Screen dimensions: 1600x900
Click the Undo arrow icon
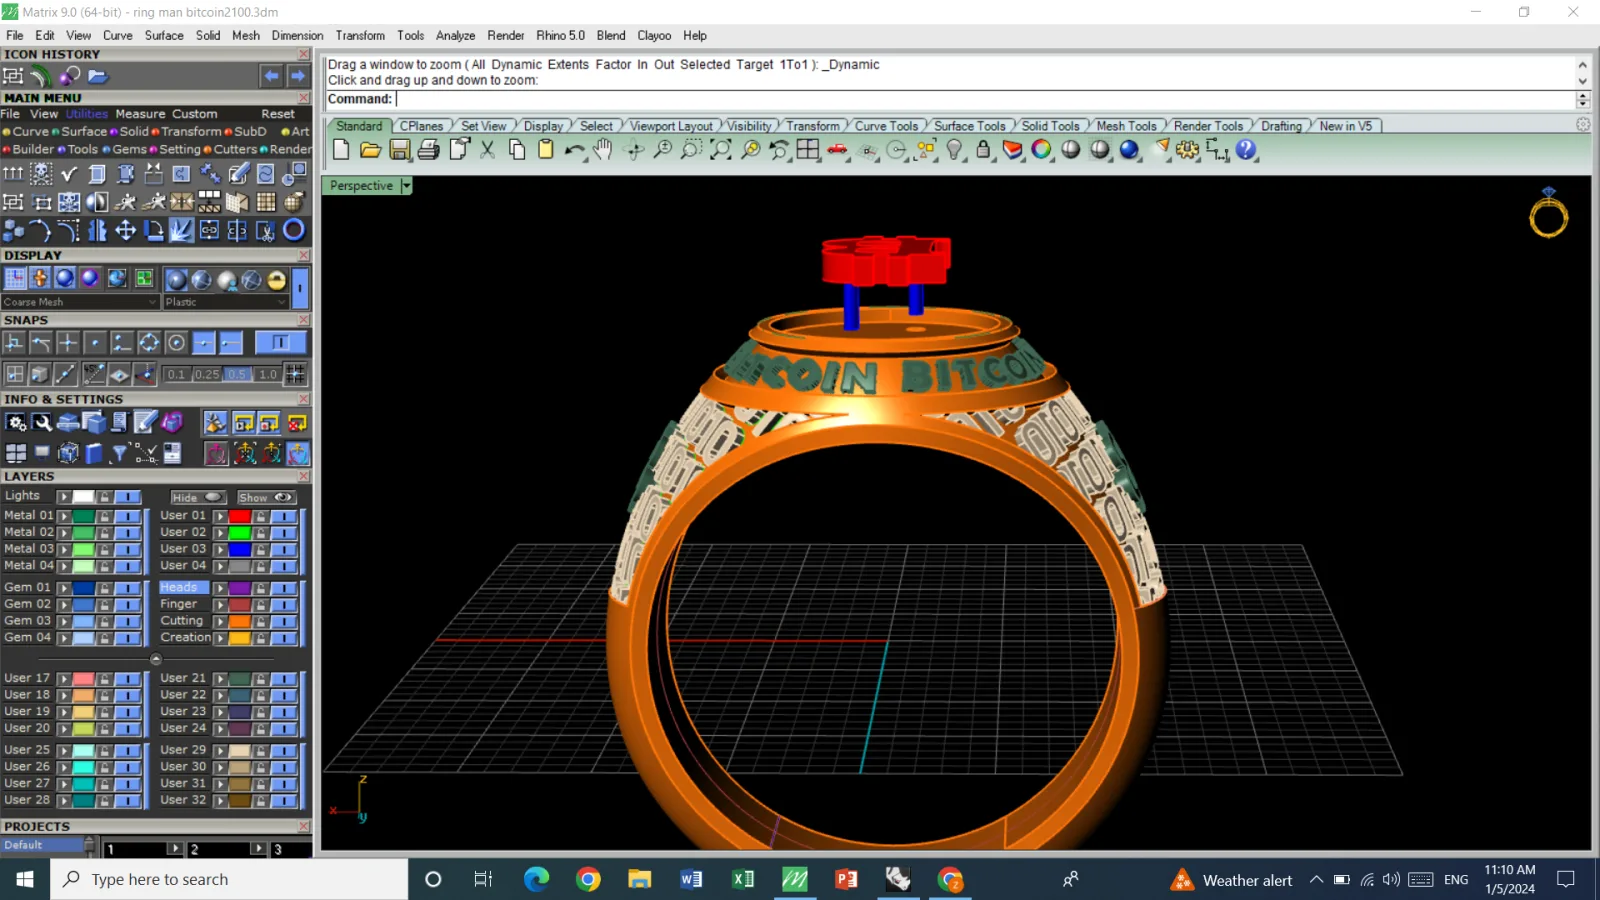(x=574, y=150)
